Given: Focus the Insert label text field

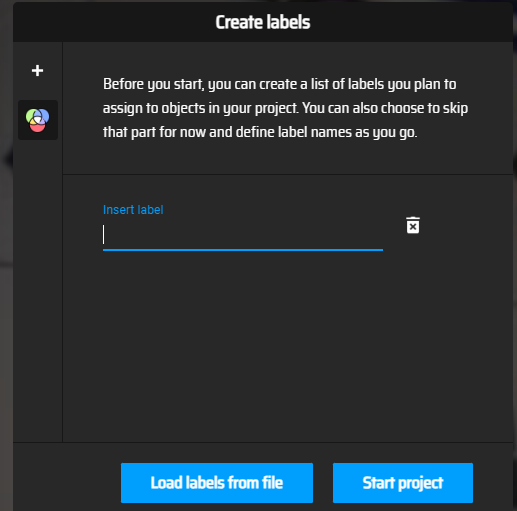Looking at the screenshot, I should [x=243, y=235].
